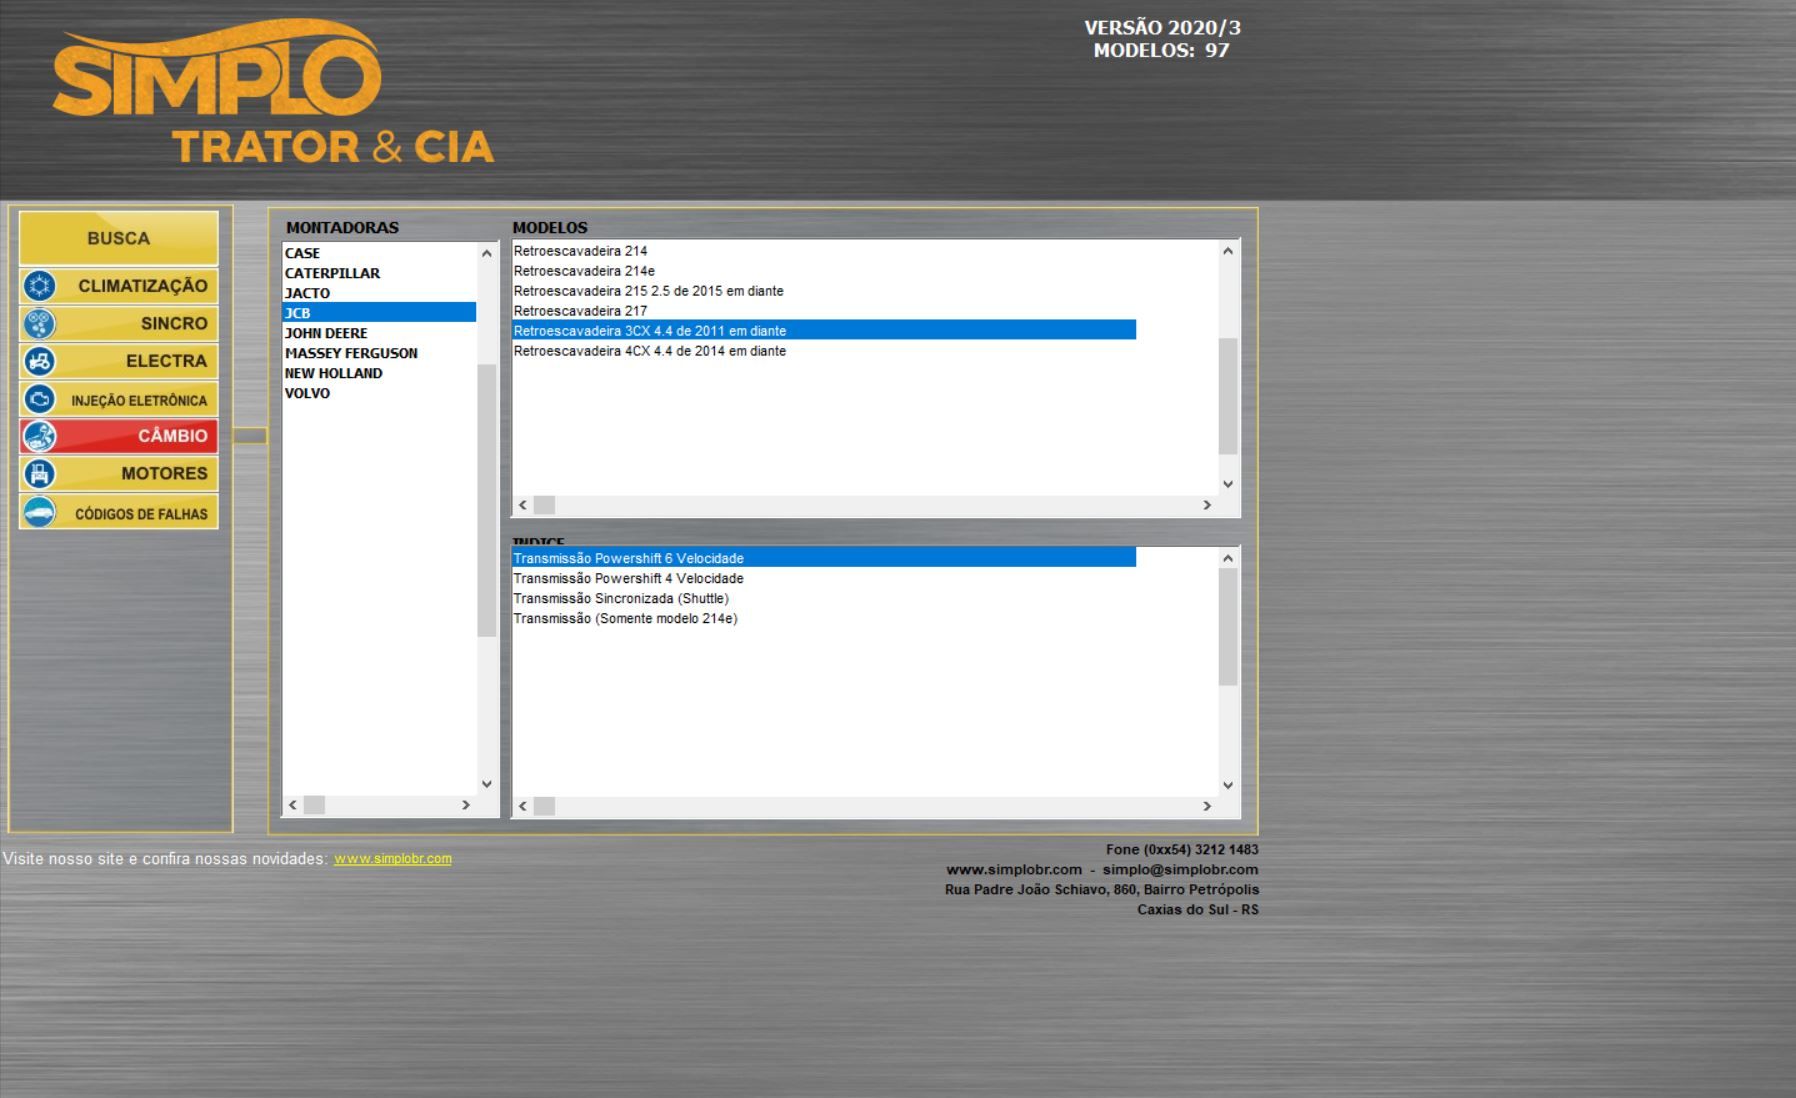
Task: Open Transmissão Sincronizada (Shuttle) index entry
Action: click(621, 599)
